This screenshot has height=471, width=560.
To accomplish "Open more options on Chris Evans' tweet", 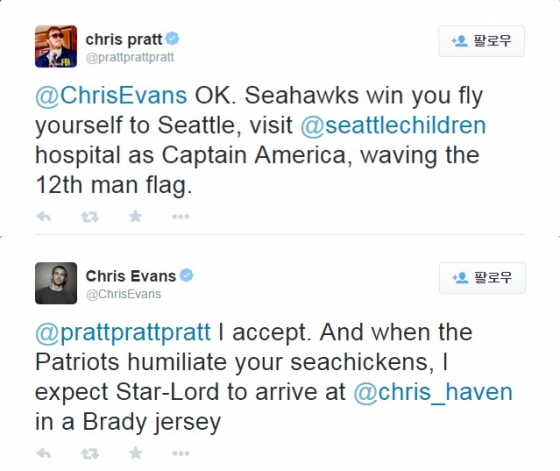I will point(181,454).
